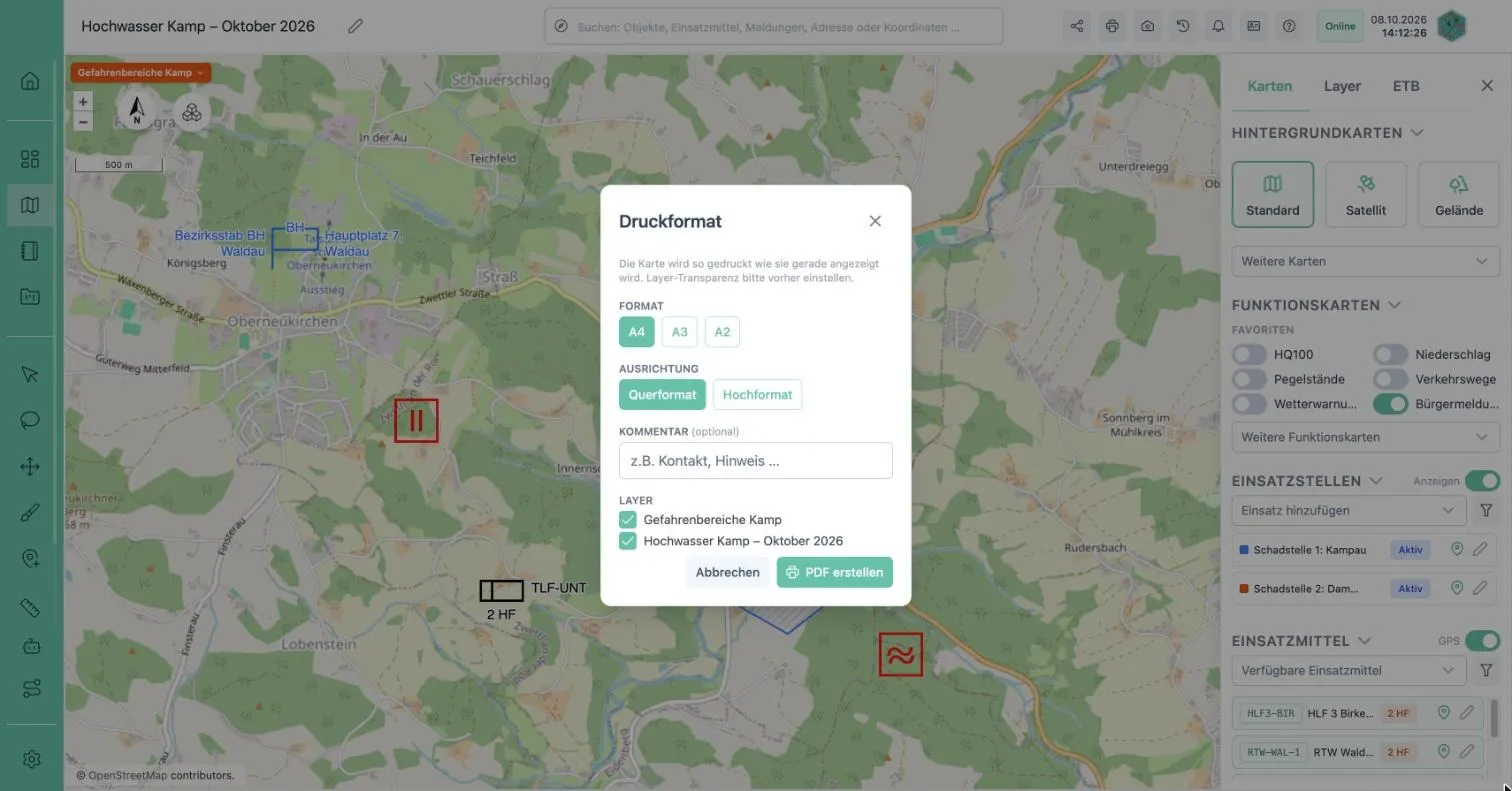This screenshot has height=791, width=1512.
Task: Uncheck the Gefahrenbereiche Kamp layer checkbox
Action: click(x=628, y=520)
